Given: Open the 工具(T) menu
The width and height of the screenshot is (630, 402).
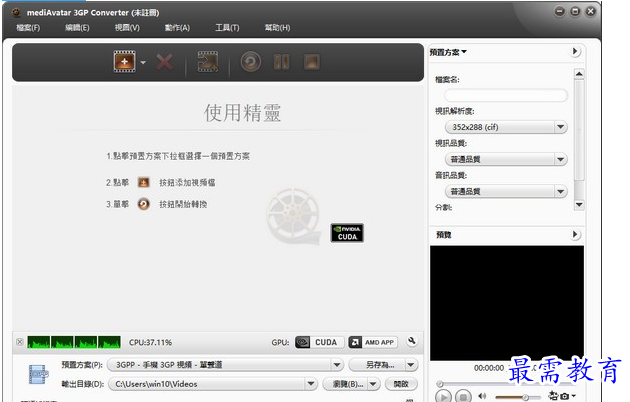Looking at the screenshot, I should (227, 28).
